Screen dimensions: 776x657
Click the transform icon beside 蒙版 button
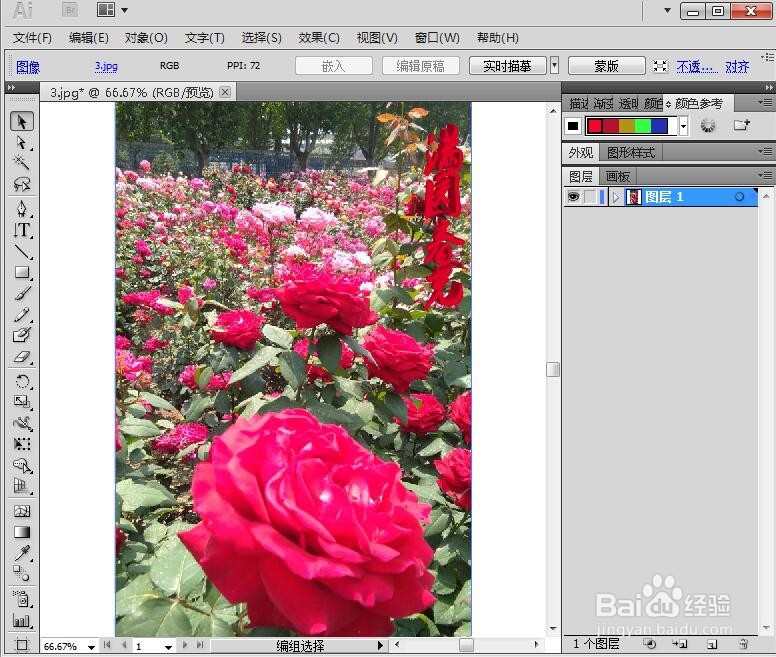pyautogui.click(x=660, y=66)
